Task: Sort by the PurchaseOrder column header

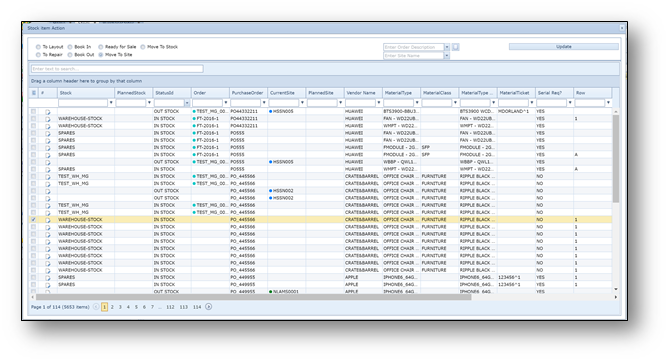Action: point(248,93)
